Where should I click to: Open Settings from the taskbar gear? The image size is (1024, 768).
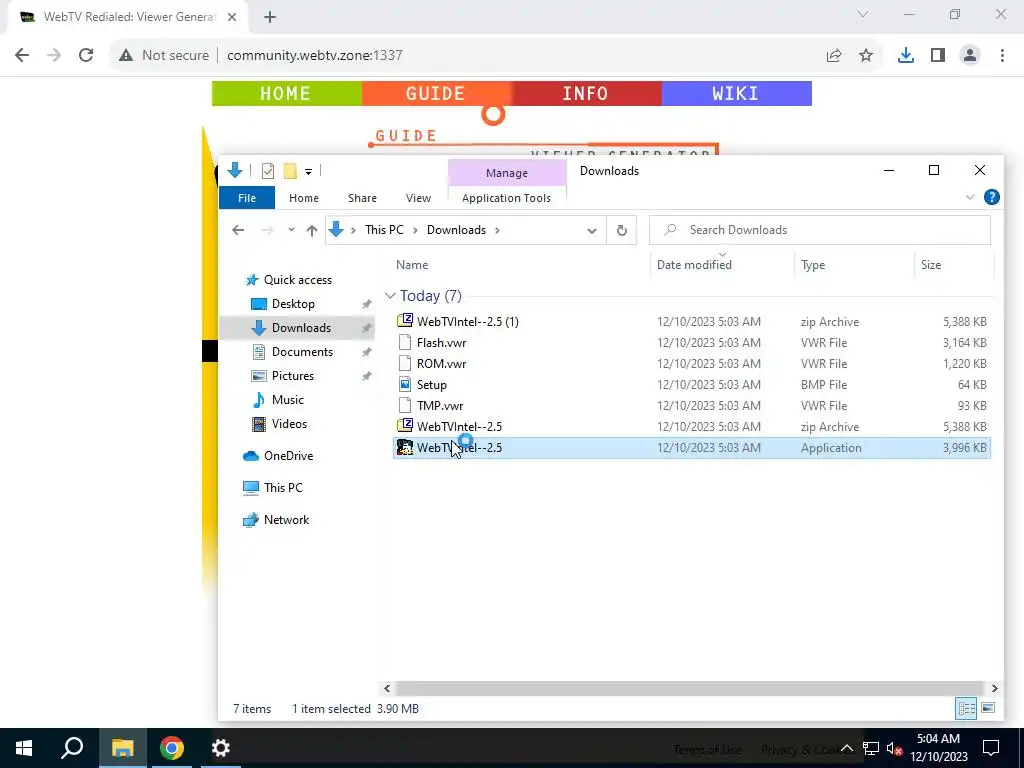click(221, 748)
